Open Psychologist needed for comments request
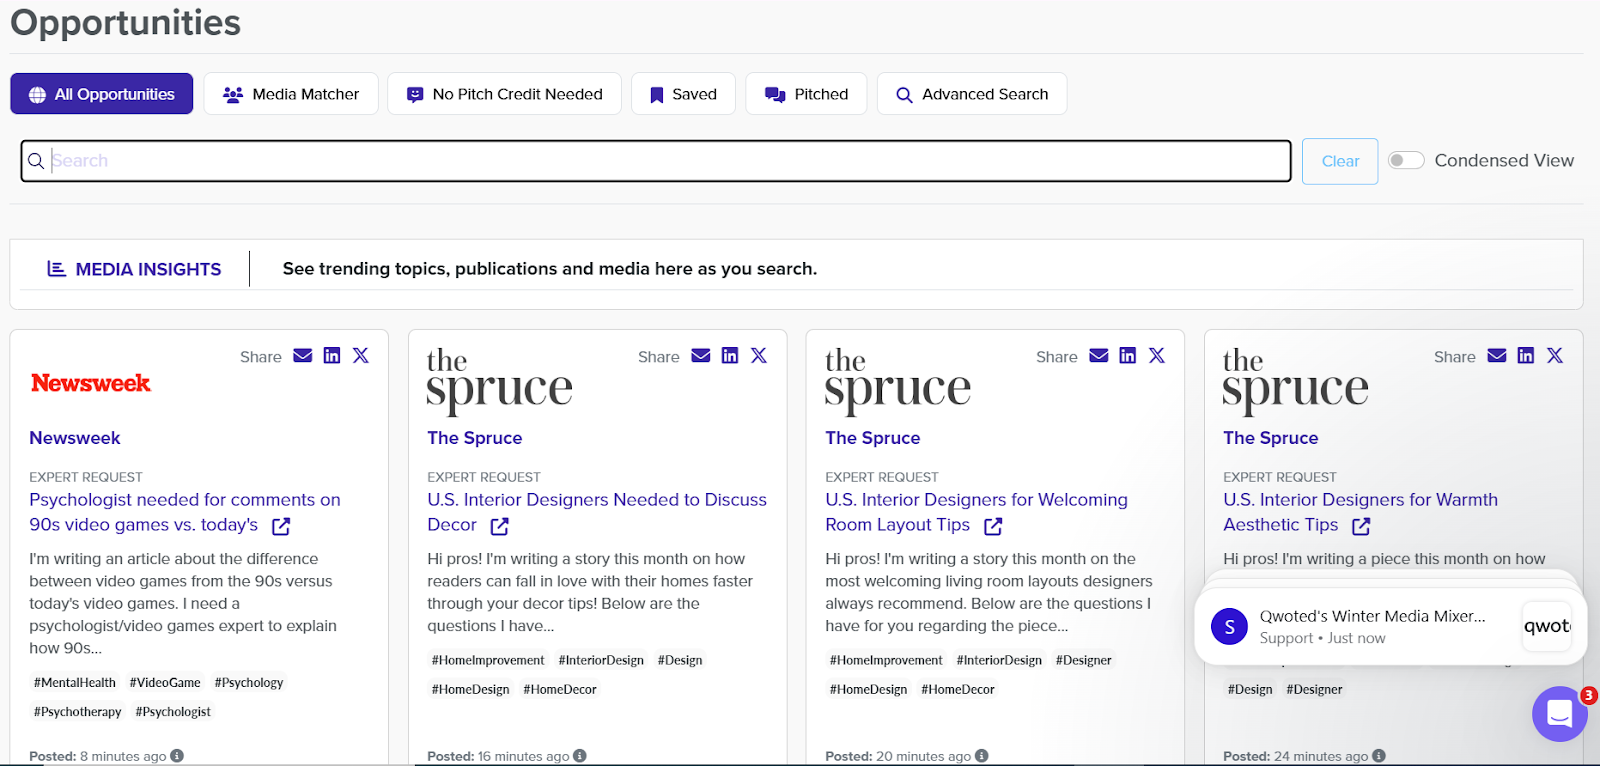This screenshot has height=766, width=1600. 185,512
